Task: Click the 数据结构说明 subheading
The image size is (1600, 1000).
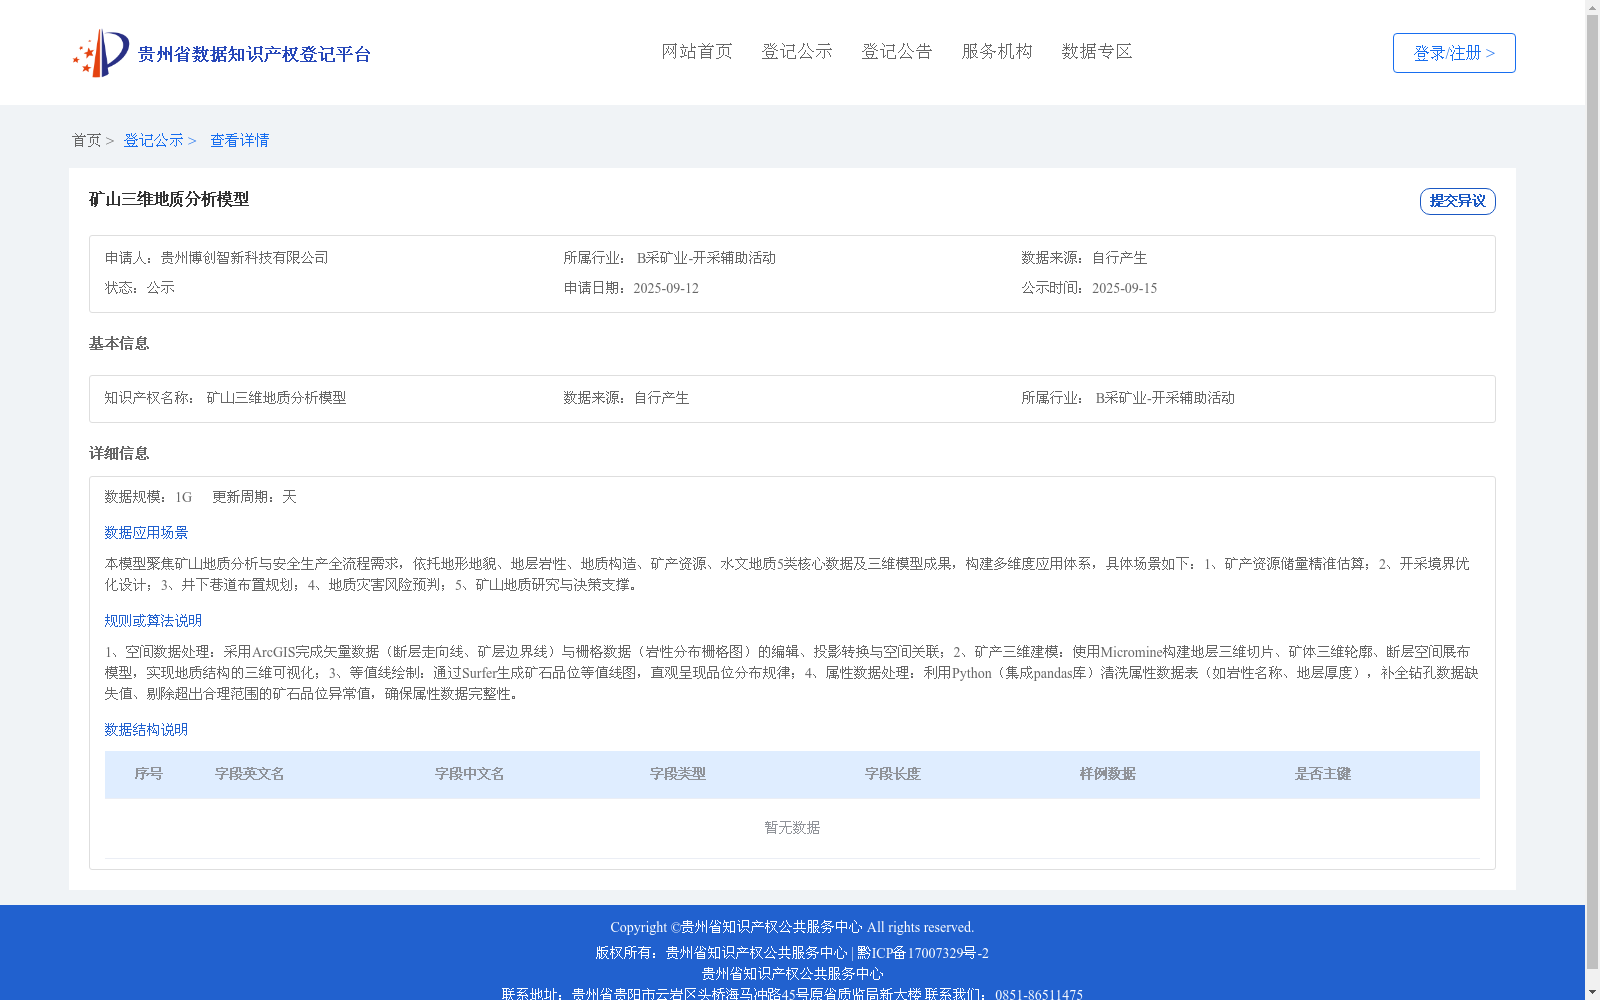Action: 146,730
